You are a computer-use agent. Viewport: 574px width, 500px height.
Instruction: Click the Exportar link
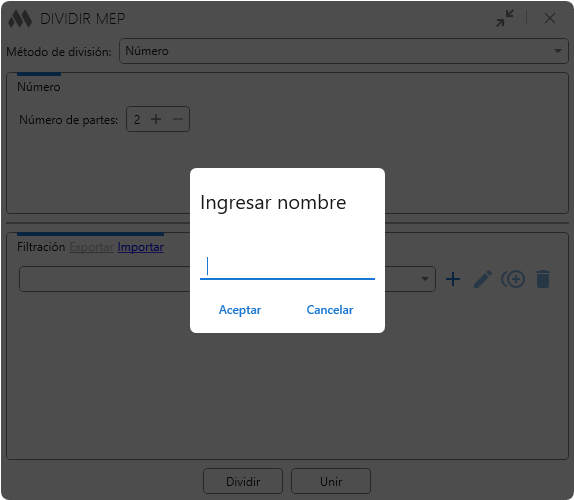92,247
